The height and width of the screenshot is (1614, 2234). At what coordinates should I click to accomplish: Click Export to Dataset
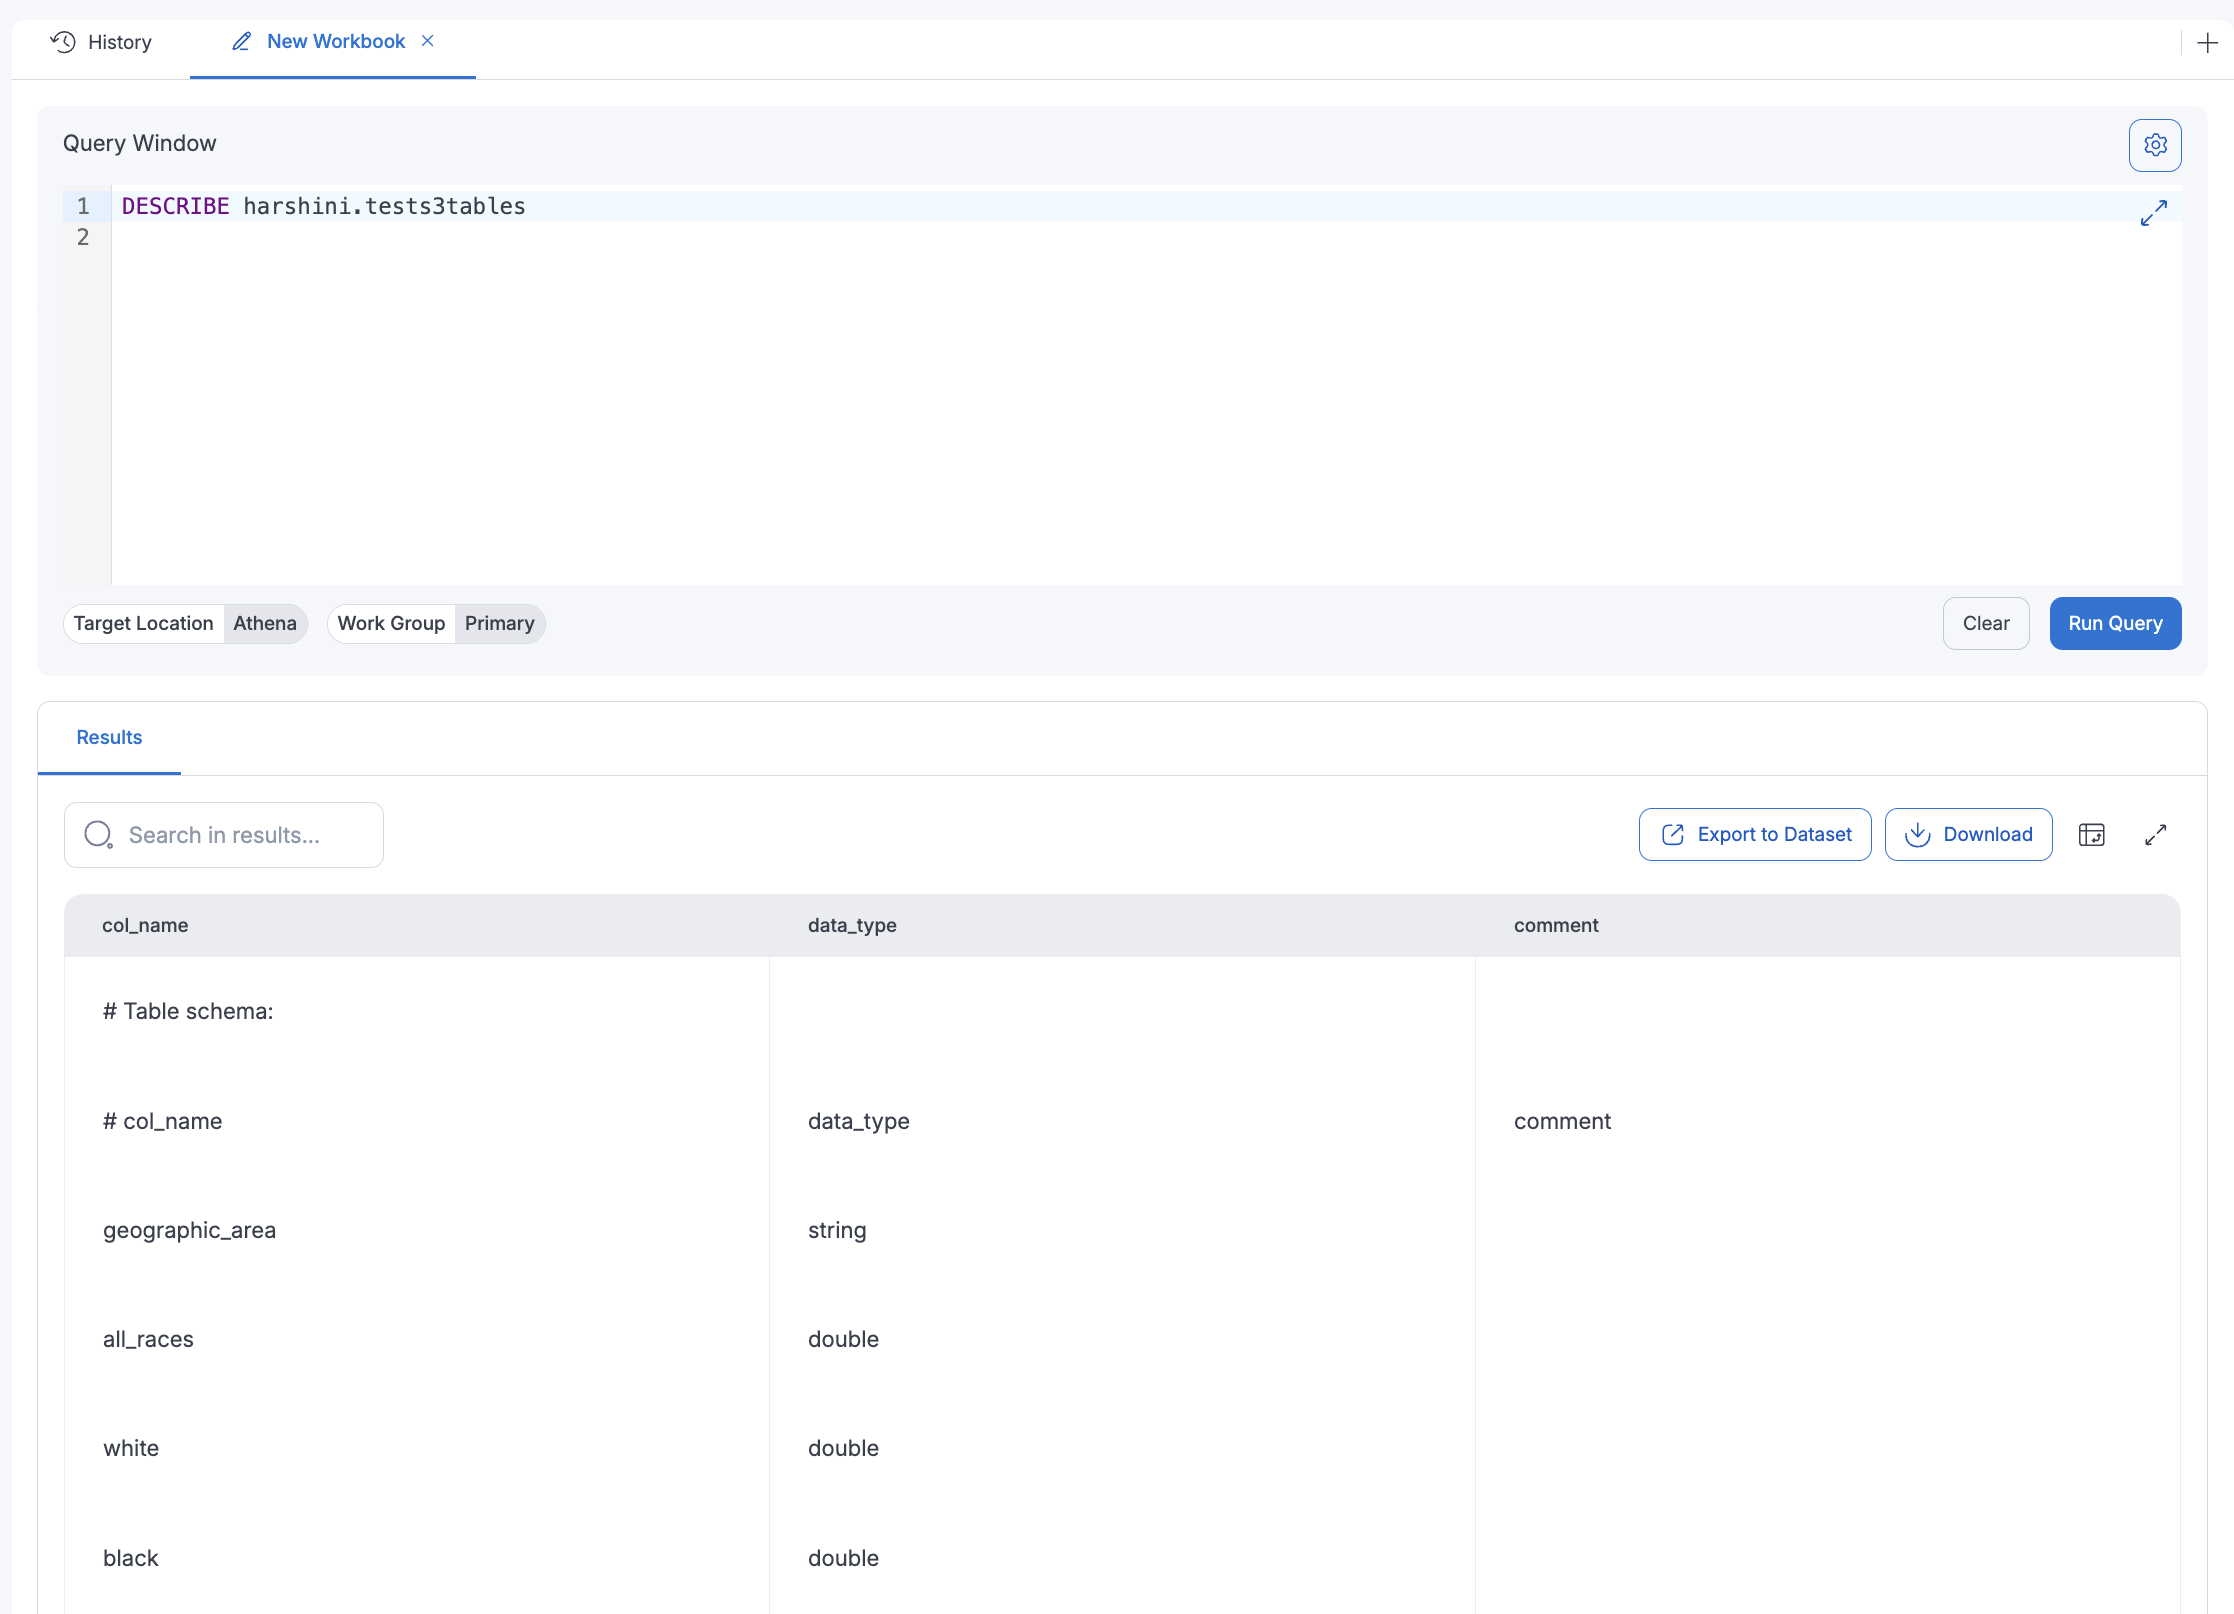1754,834
